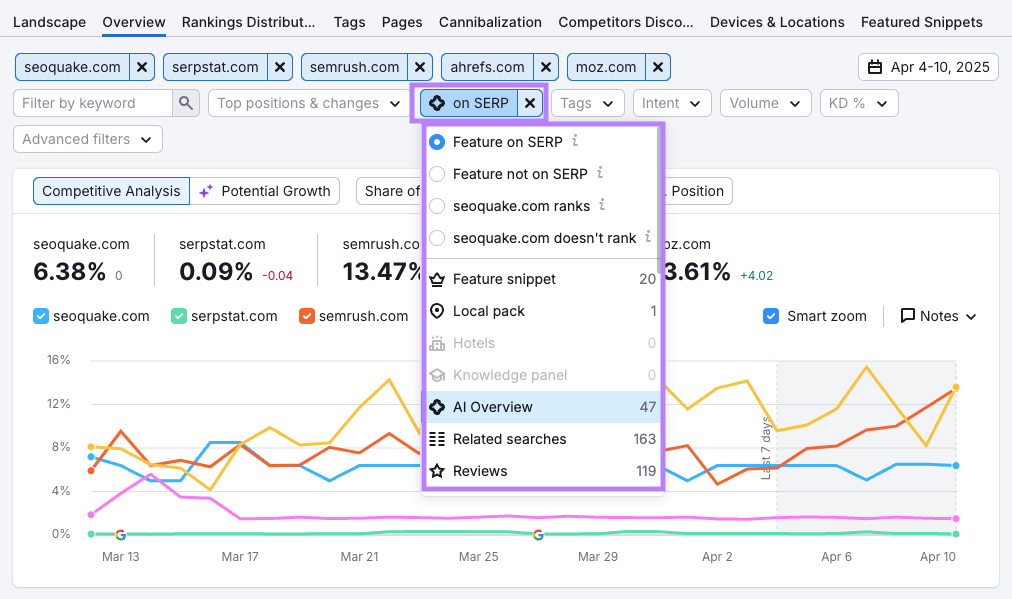
Task: Open the Featured Snippets tab
Action: click(921, 22)
